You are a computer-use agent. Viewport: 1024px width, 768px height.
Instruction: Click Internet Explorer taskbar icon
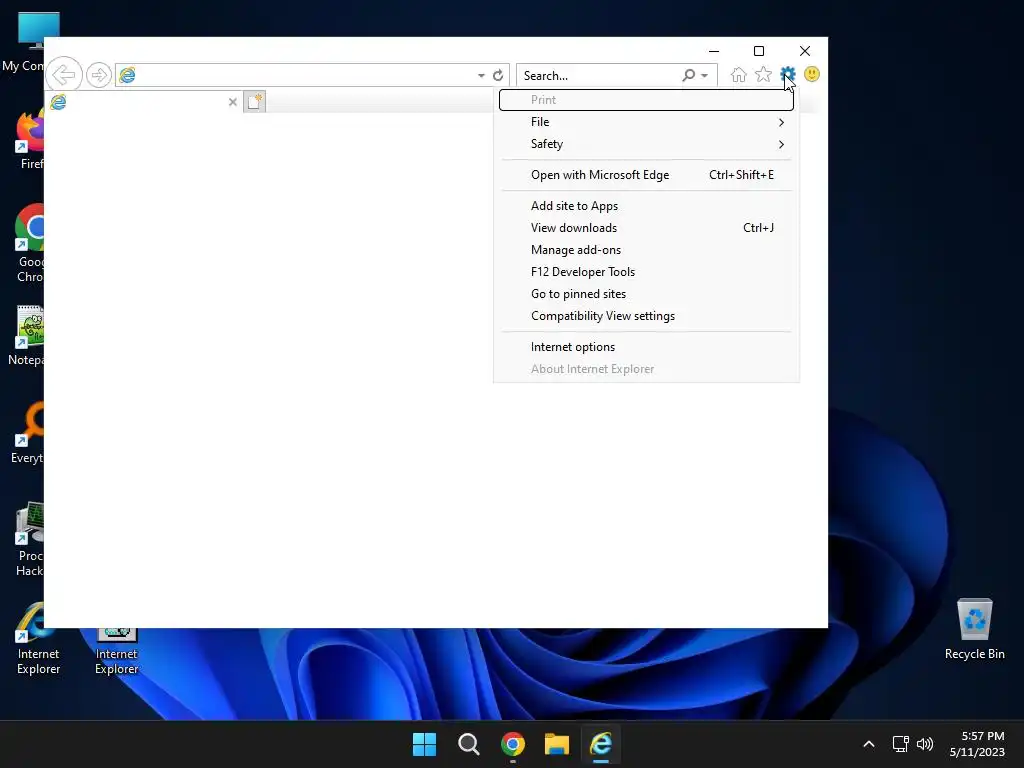[x=601, y=744]
